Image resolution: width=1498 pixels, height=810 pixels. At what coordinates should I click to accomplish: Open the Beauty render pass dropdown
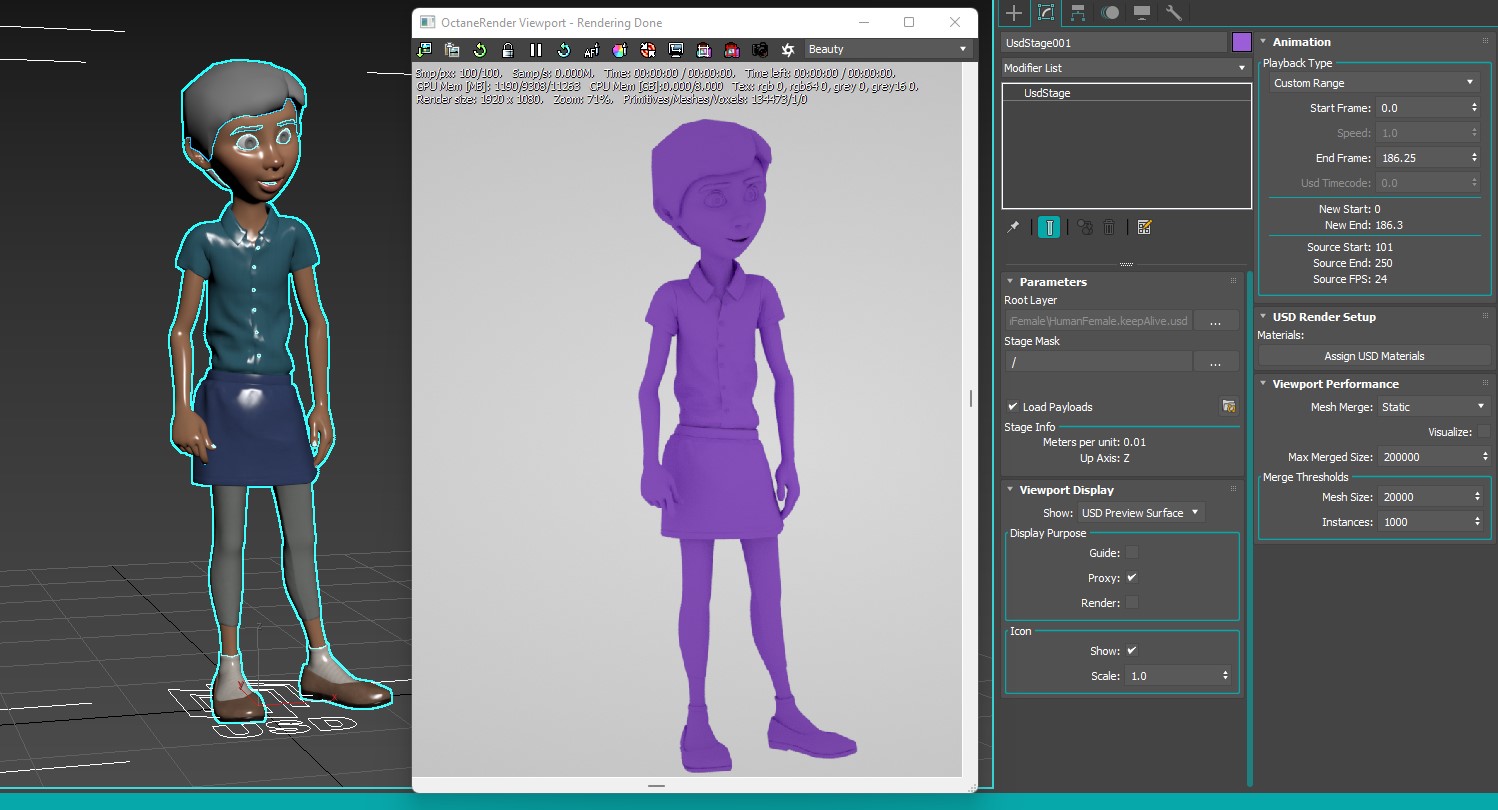point(888,50)
